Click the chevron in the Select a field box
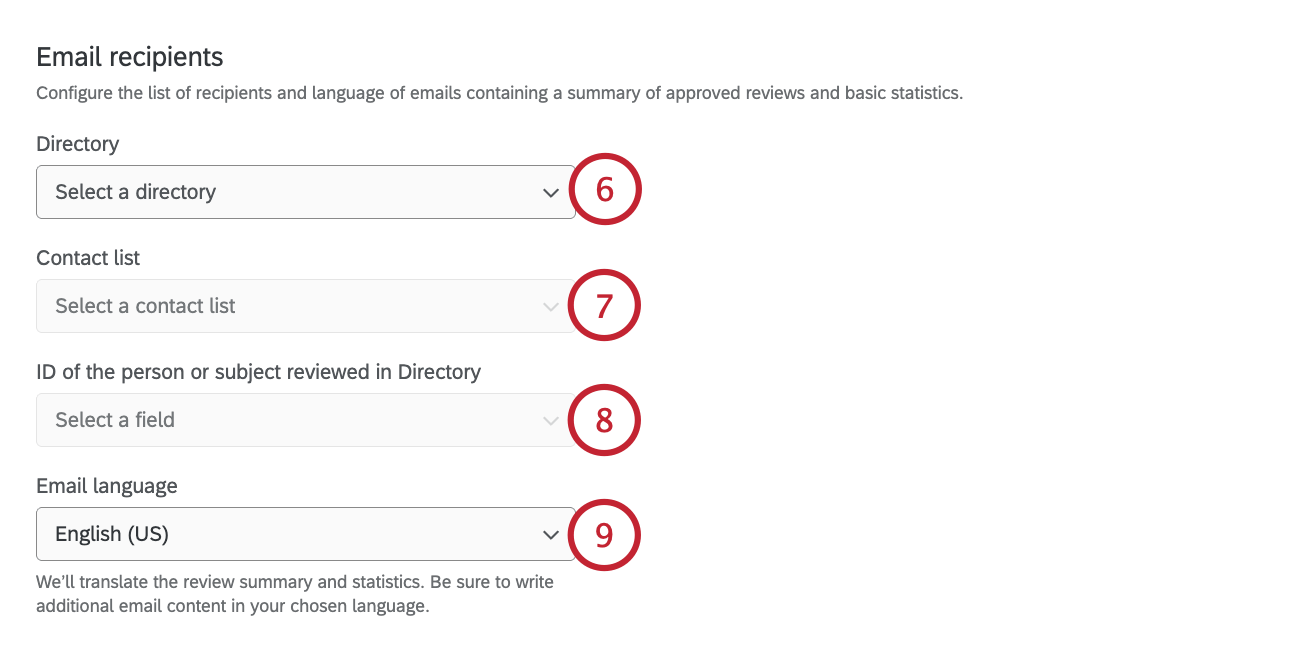Image resolution: width=1304 pixels, height=656 pixels. pyautogui.click(x=550, y=421)
